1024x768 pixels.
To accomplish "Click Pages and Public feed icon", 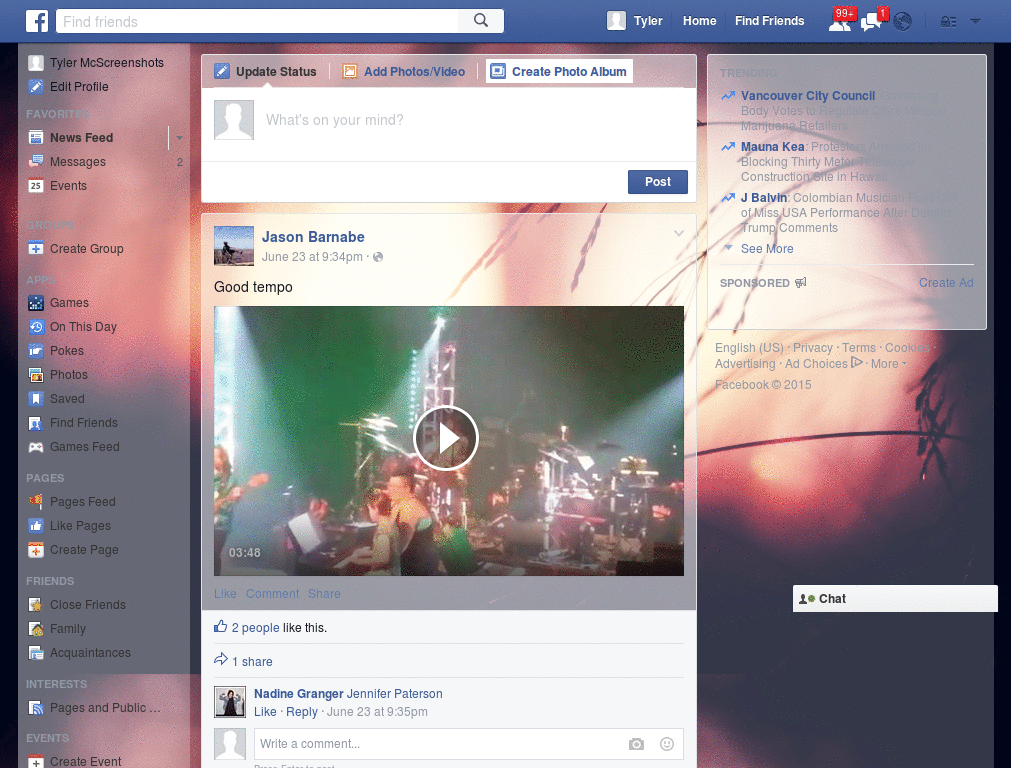I will click(36, 708).
